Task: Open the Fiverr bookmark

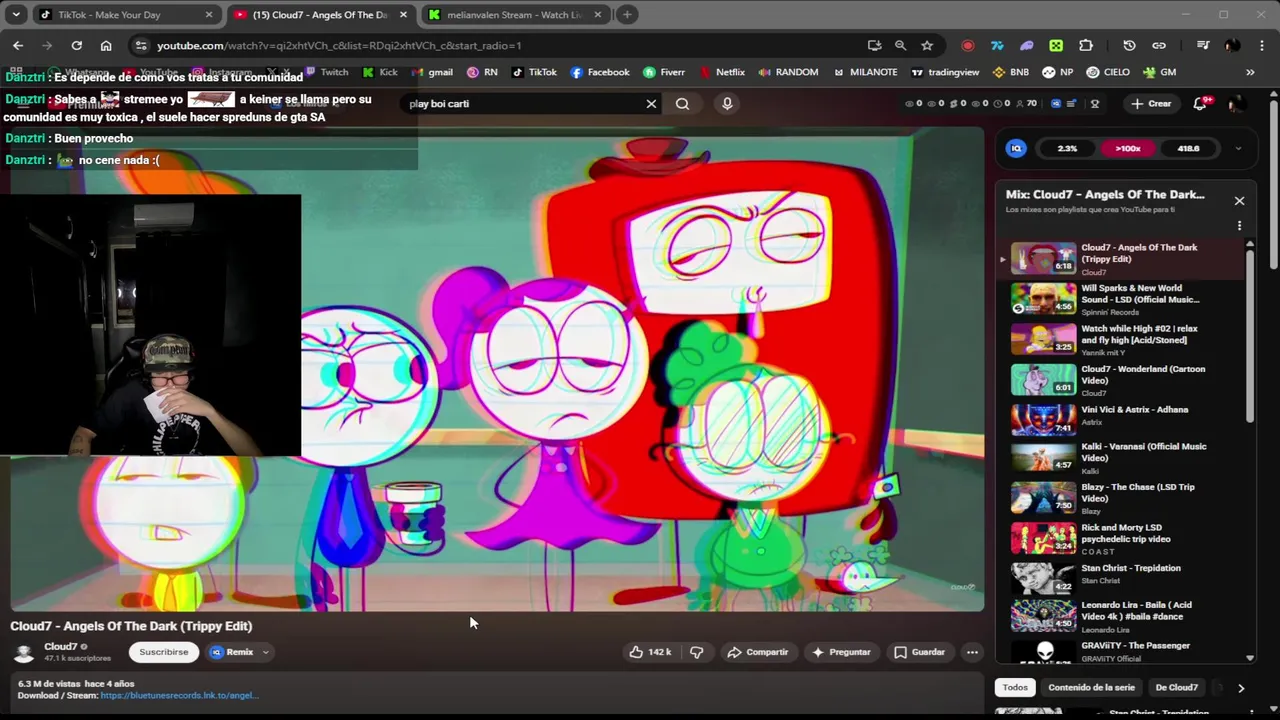Action: pos(664,72)
